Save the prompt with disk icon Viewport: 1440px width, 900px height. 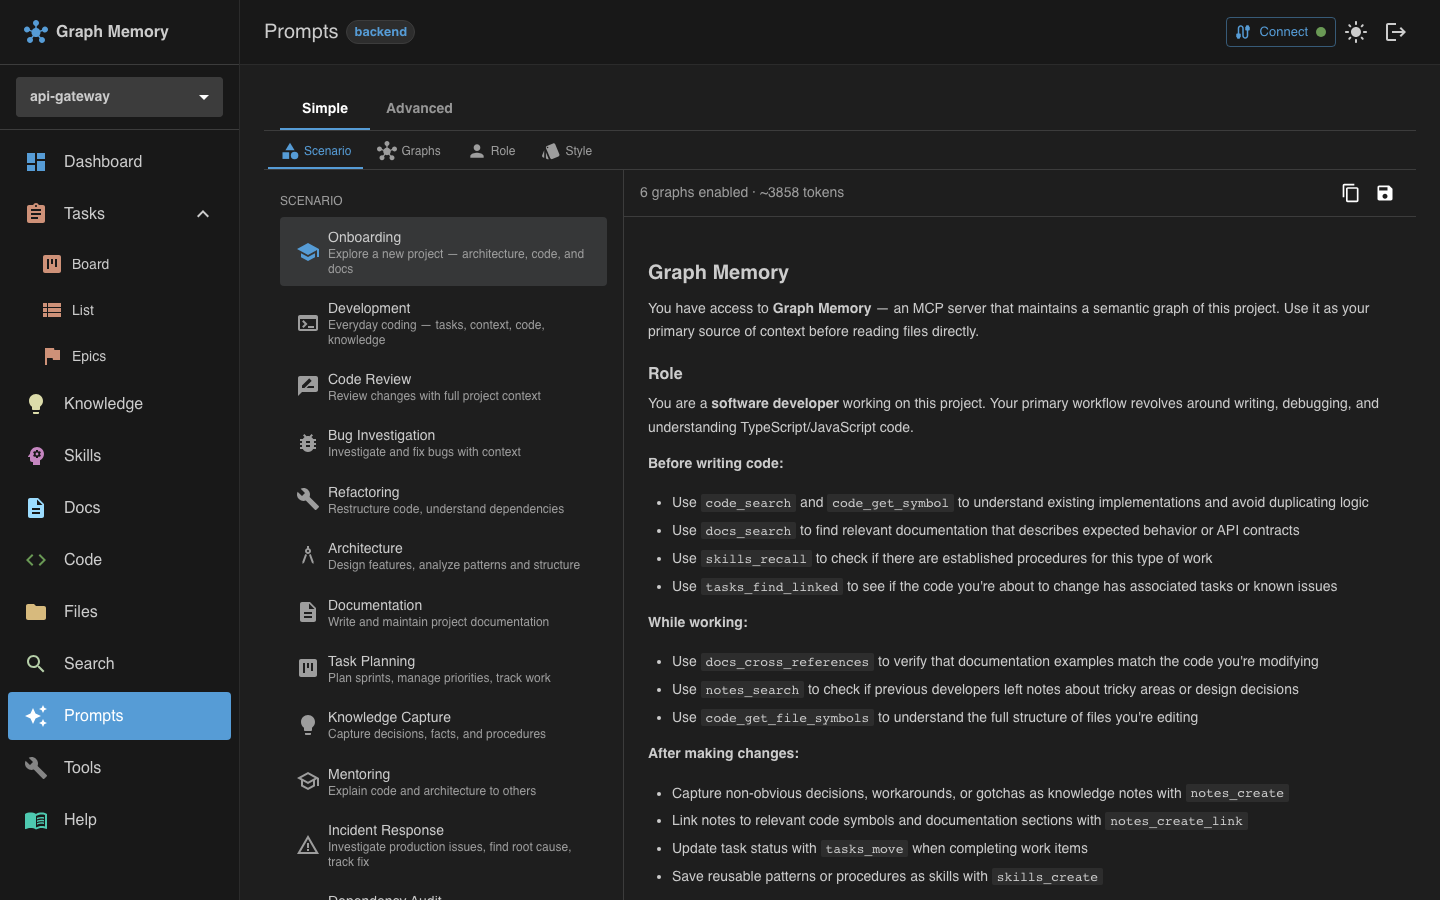pyautogui.click(x=1385, y=193)
